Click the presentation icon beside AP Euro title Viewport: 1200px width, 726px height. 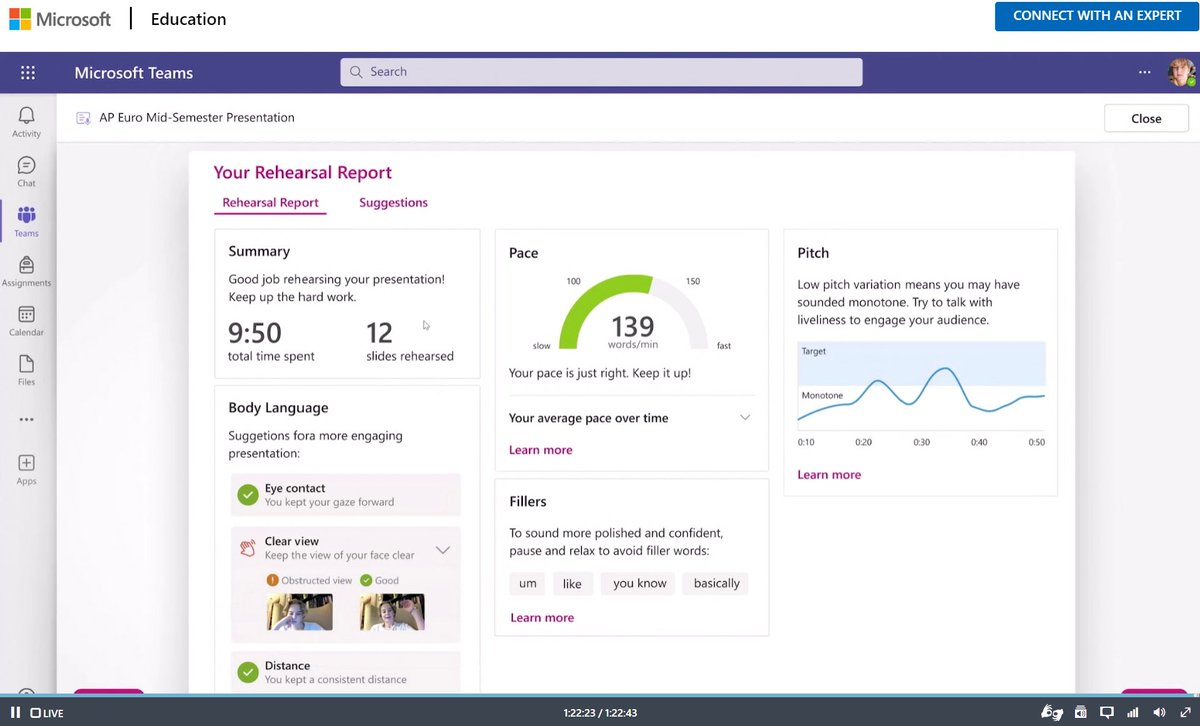click(x=83, y=118)
